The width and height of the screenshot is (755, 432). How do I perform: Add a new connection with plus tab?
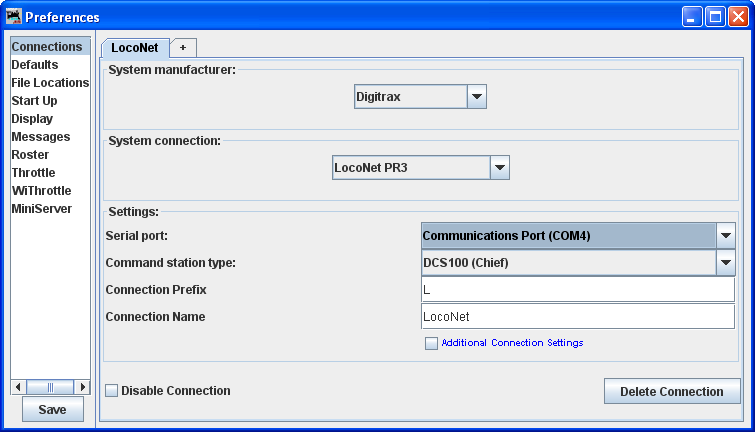click(x=183, y=47)
